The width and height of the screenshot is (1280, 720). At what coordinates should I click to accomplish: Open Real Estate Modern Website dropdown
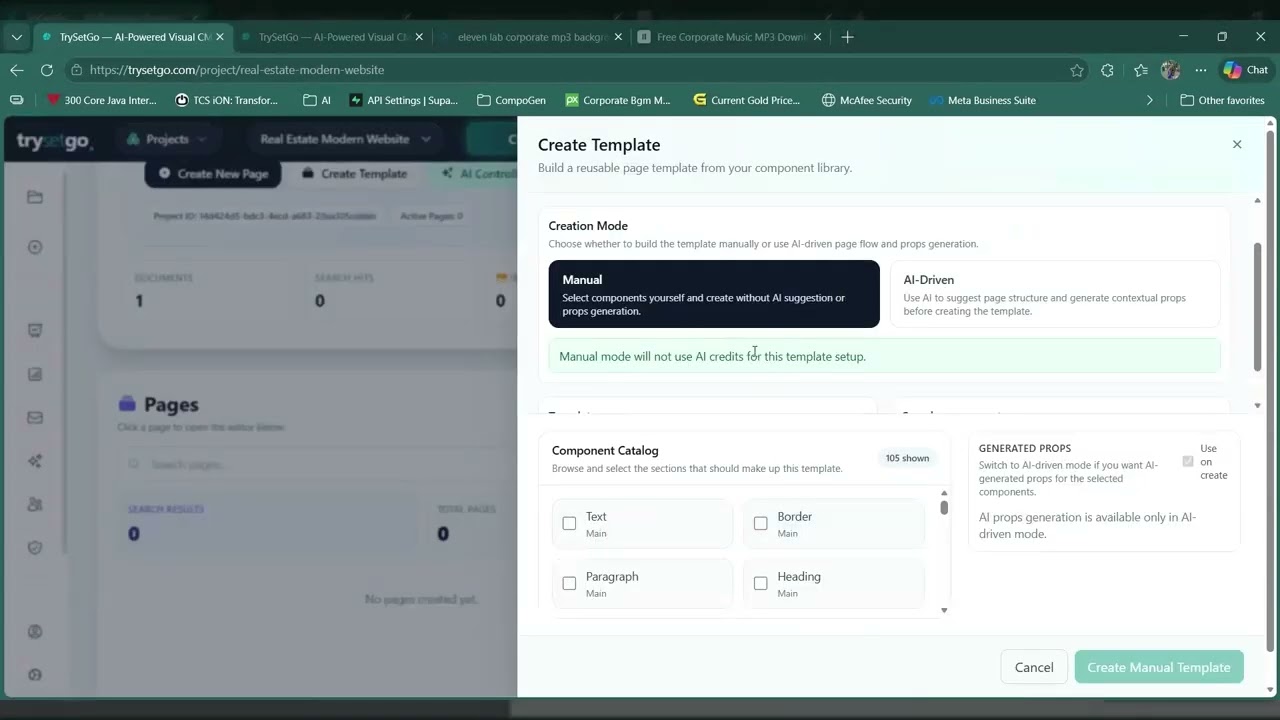[345, 139]
